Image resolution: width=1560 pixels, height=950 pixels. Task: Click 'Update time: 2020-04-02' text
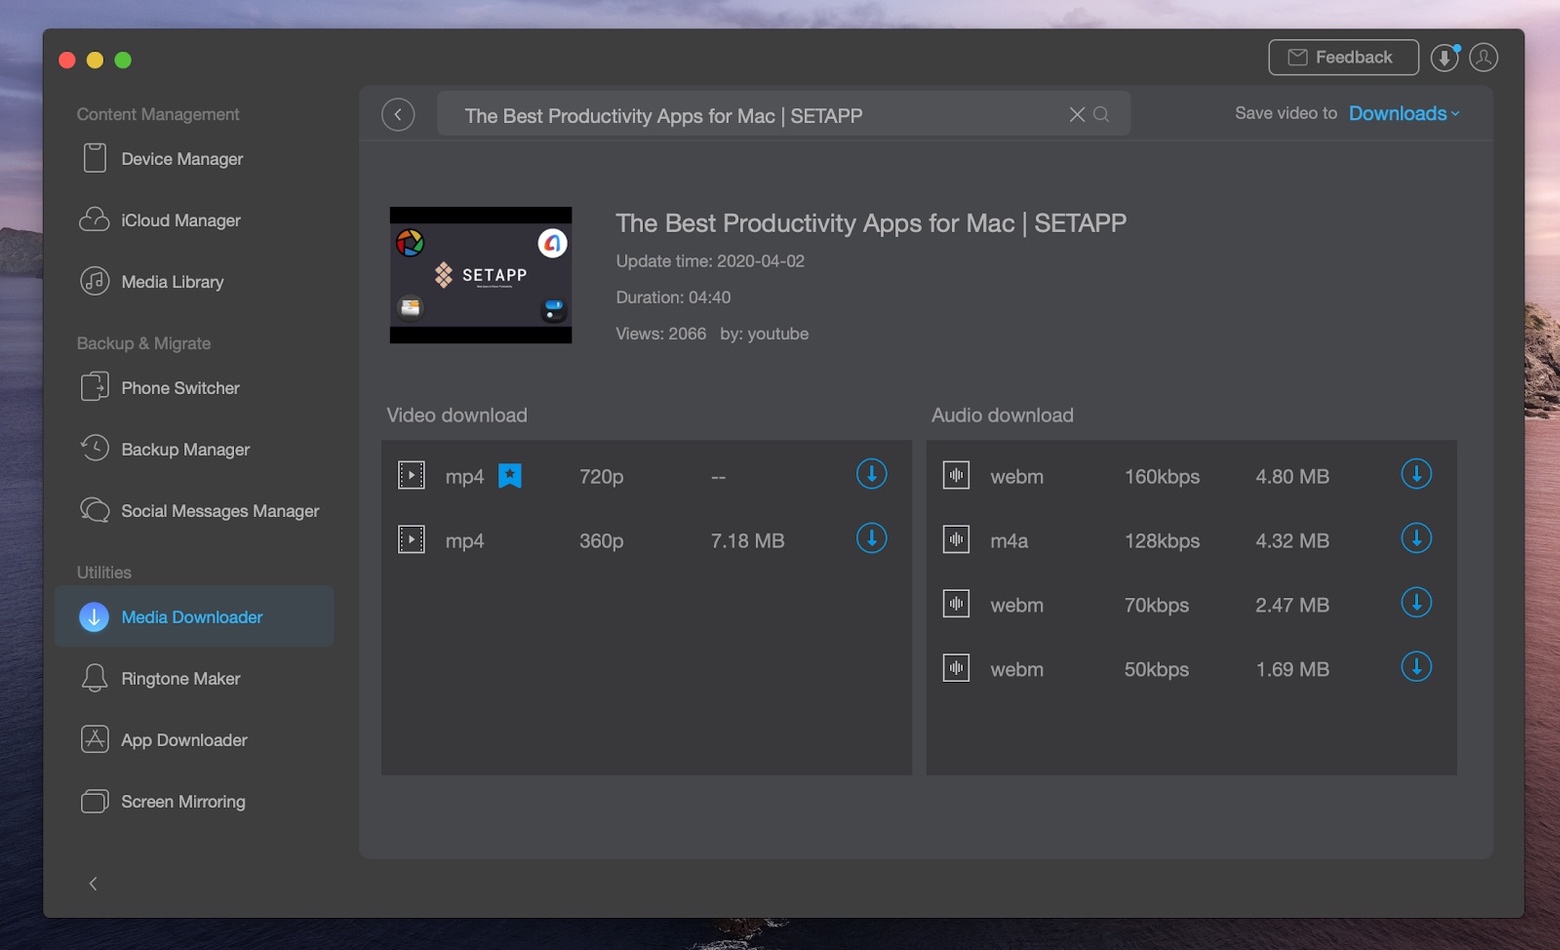(x=710, y=261)
